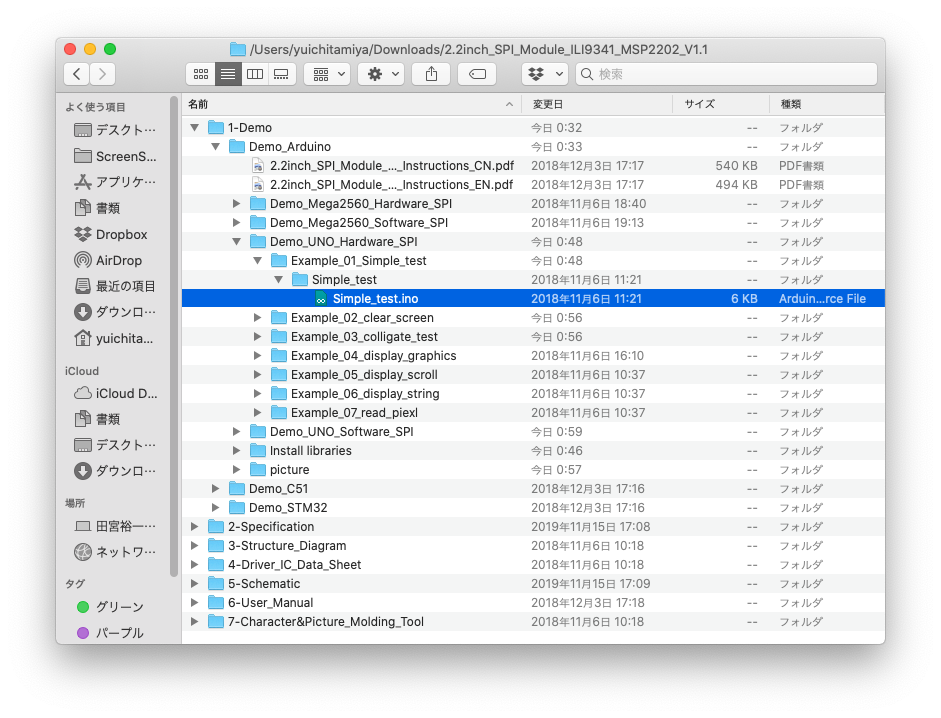Sort by the 名前 column header
The image size is (941, 718).
352,104
